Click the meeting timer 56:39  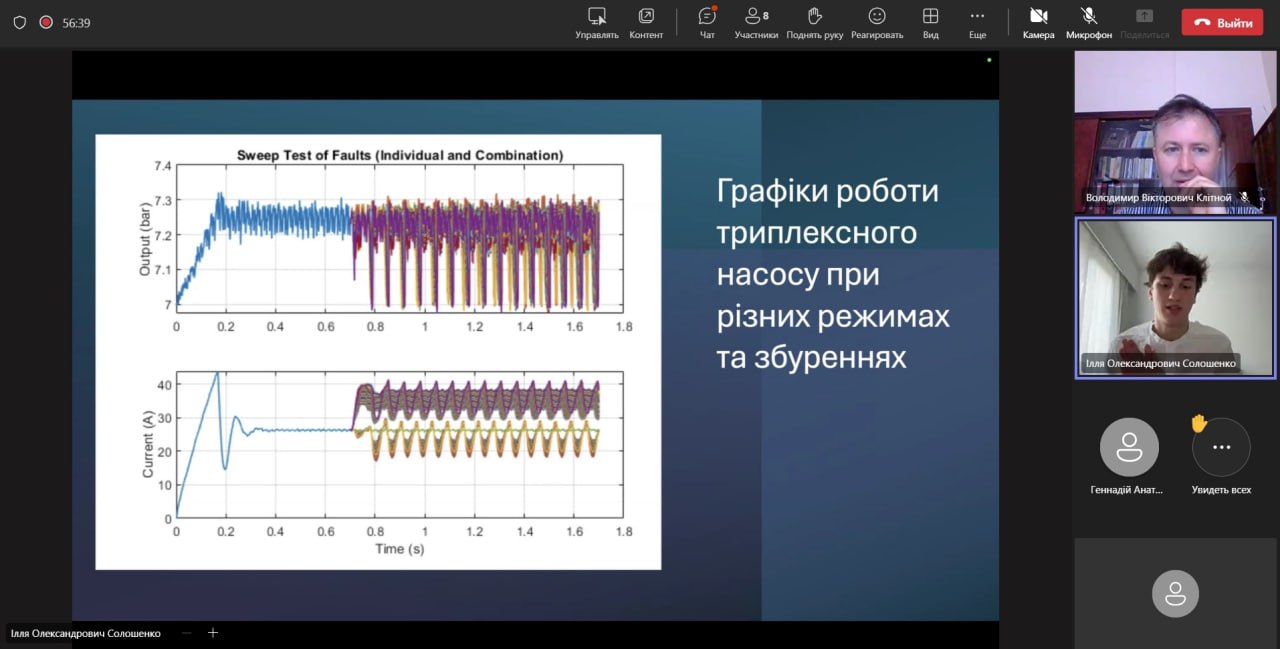tap(76, 22)
